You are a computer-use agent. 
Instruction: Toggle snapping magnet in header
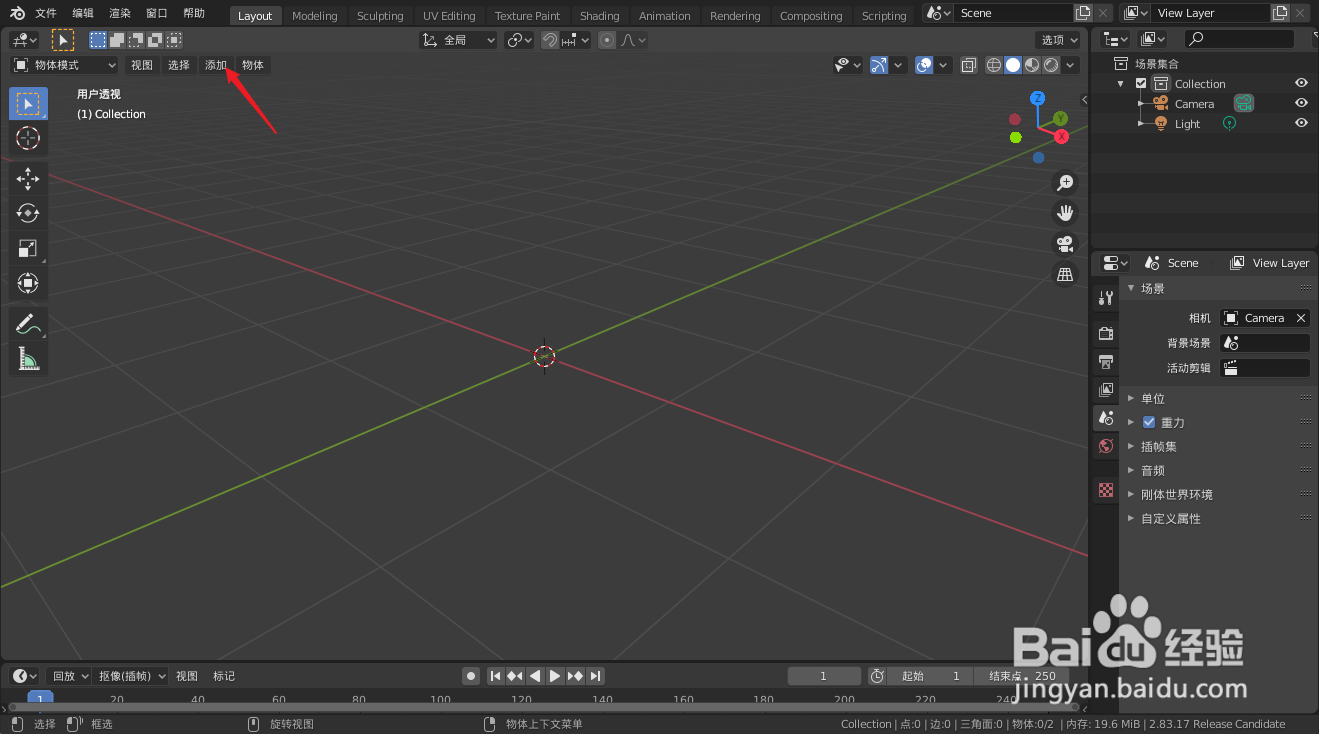coord(550,40)
